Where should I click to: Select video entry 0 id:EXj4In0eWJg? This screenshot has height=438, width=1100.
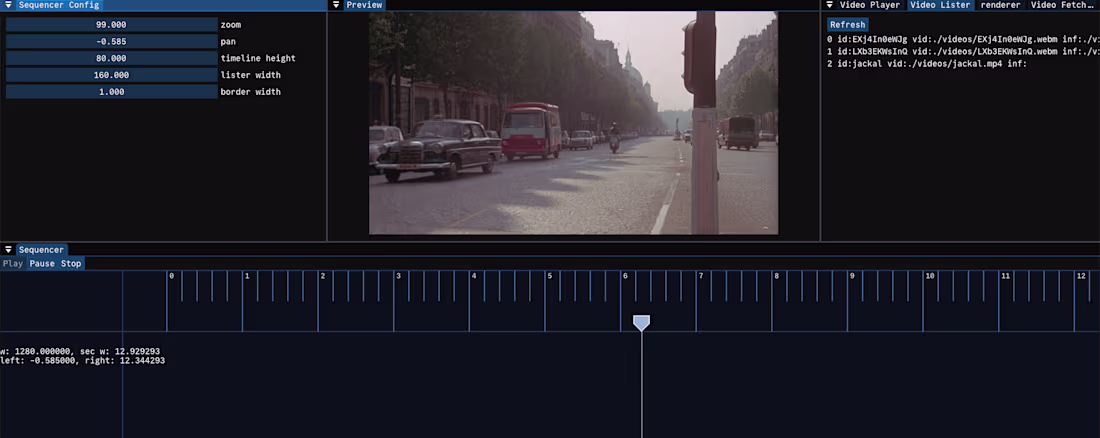pyautogui.click(x=962, y=40)
